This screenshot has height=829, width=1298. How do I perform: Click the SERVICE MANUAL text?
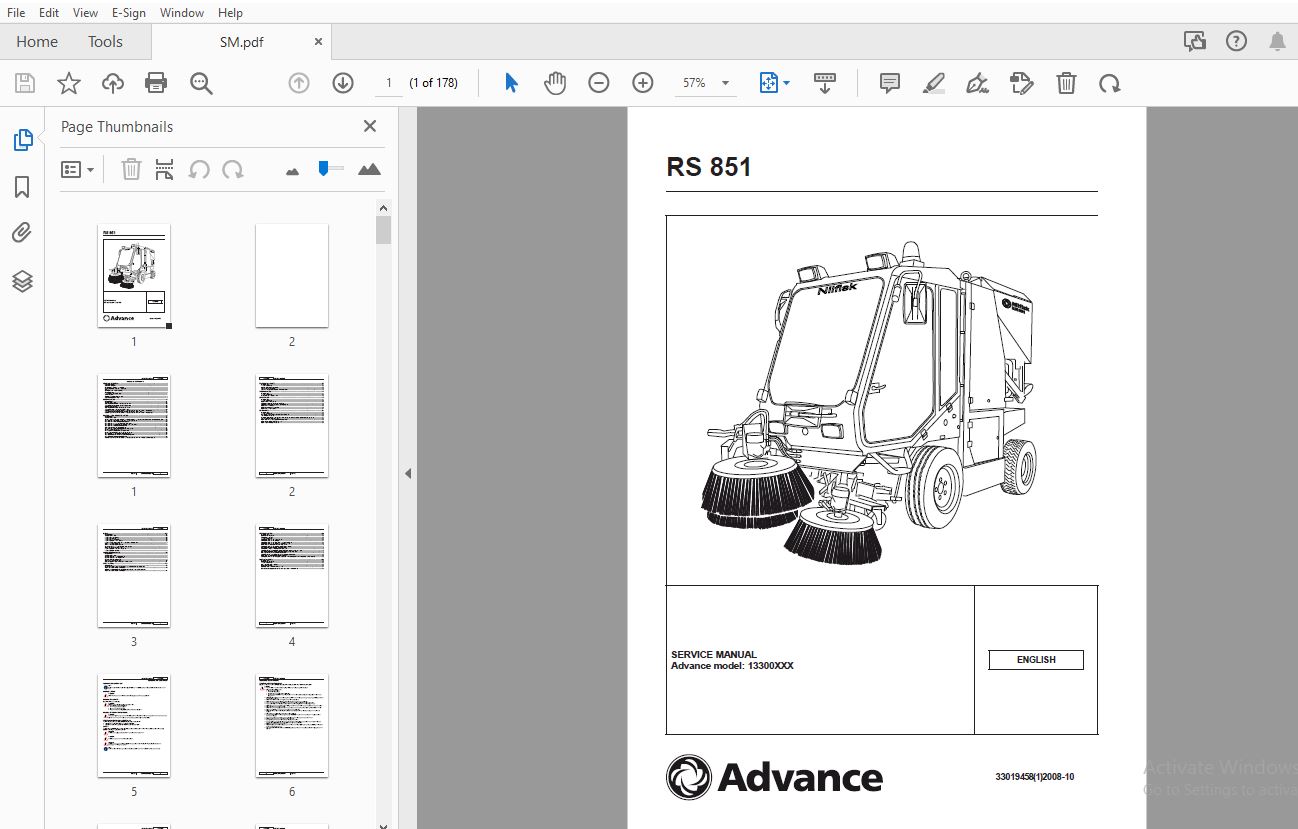[714, 655]
